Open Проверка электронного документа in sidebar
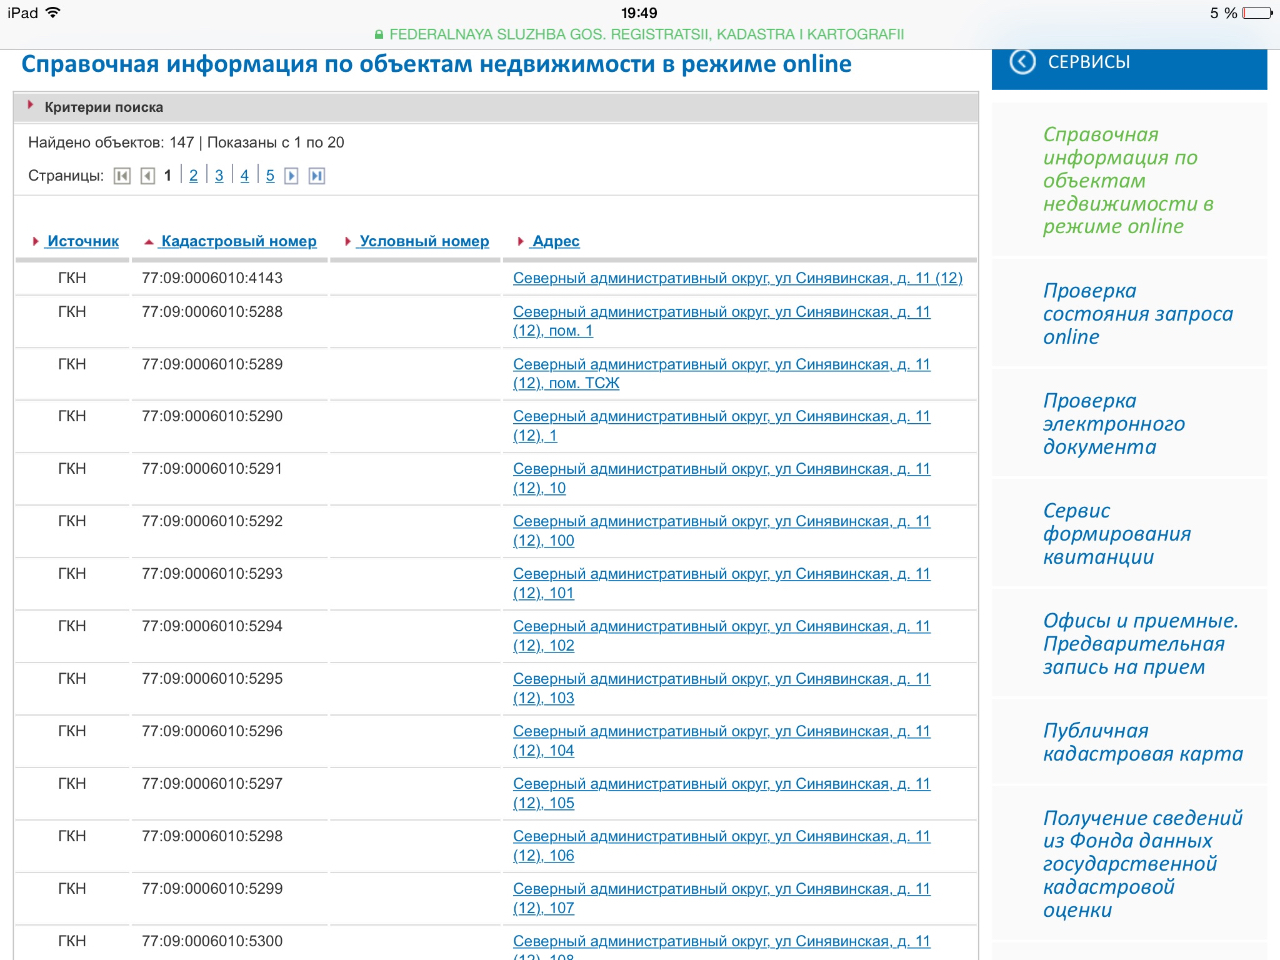Screen dimensions: 1280x960 click(x=1113, y=424)
